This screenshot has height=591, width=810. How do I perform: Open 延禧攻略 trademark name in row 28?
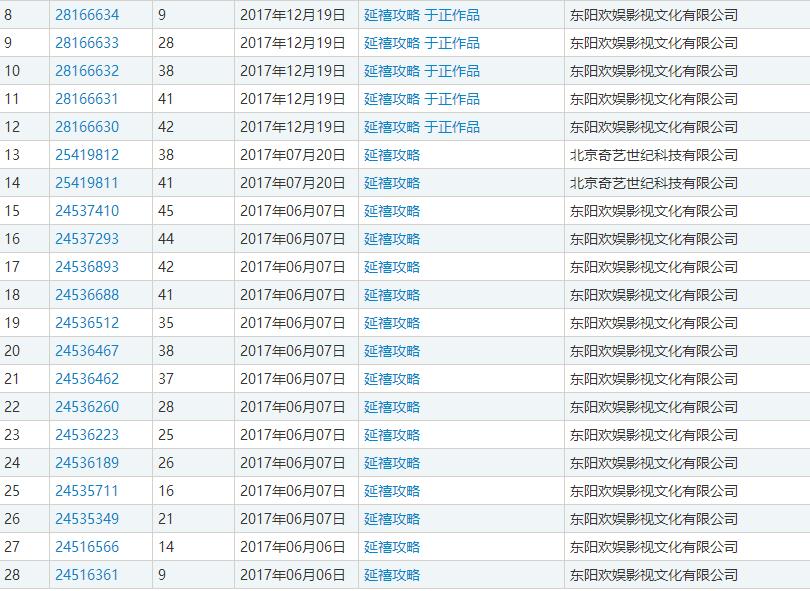(x=392, y=575)
